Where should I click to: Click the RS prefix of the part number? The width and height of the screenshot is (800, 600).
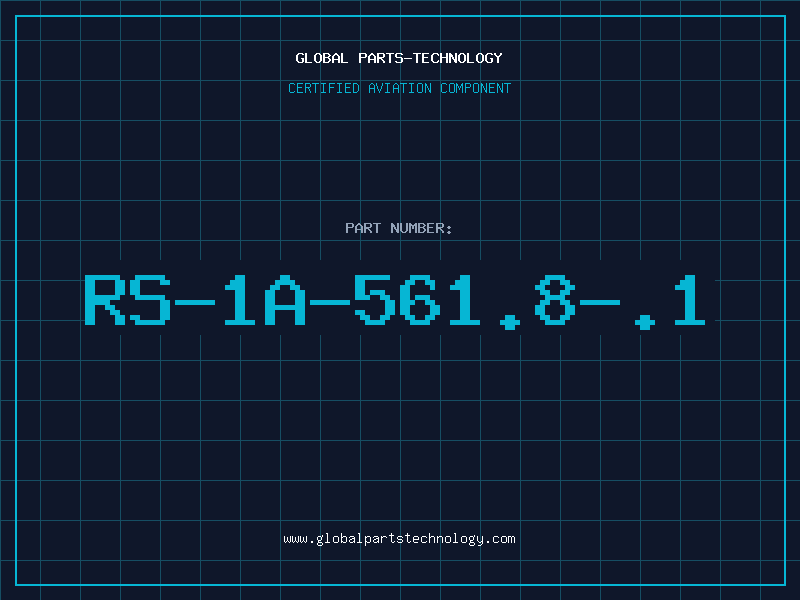[128, 300]
